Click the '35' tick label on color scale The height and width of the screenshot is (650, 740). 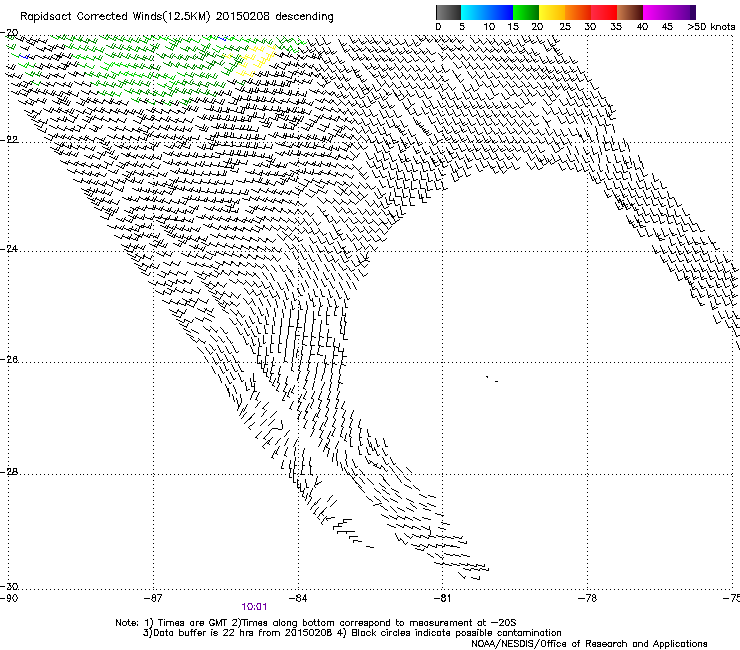coord(616,27)
